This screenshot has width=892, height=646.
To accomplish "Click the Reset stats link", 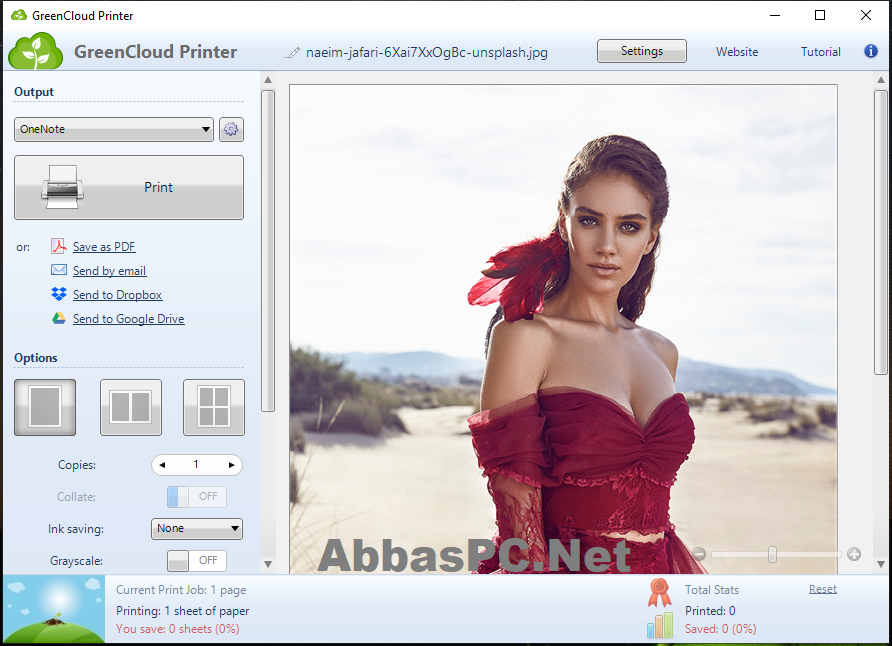I will tap(823, 589).
